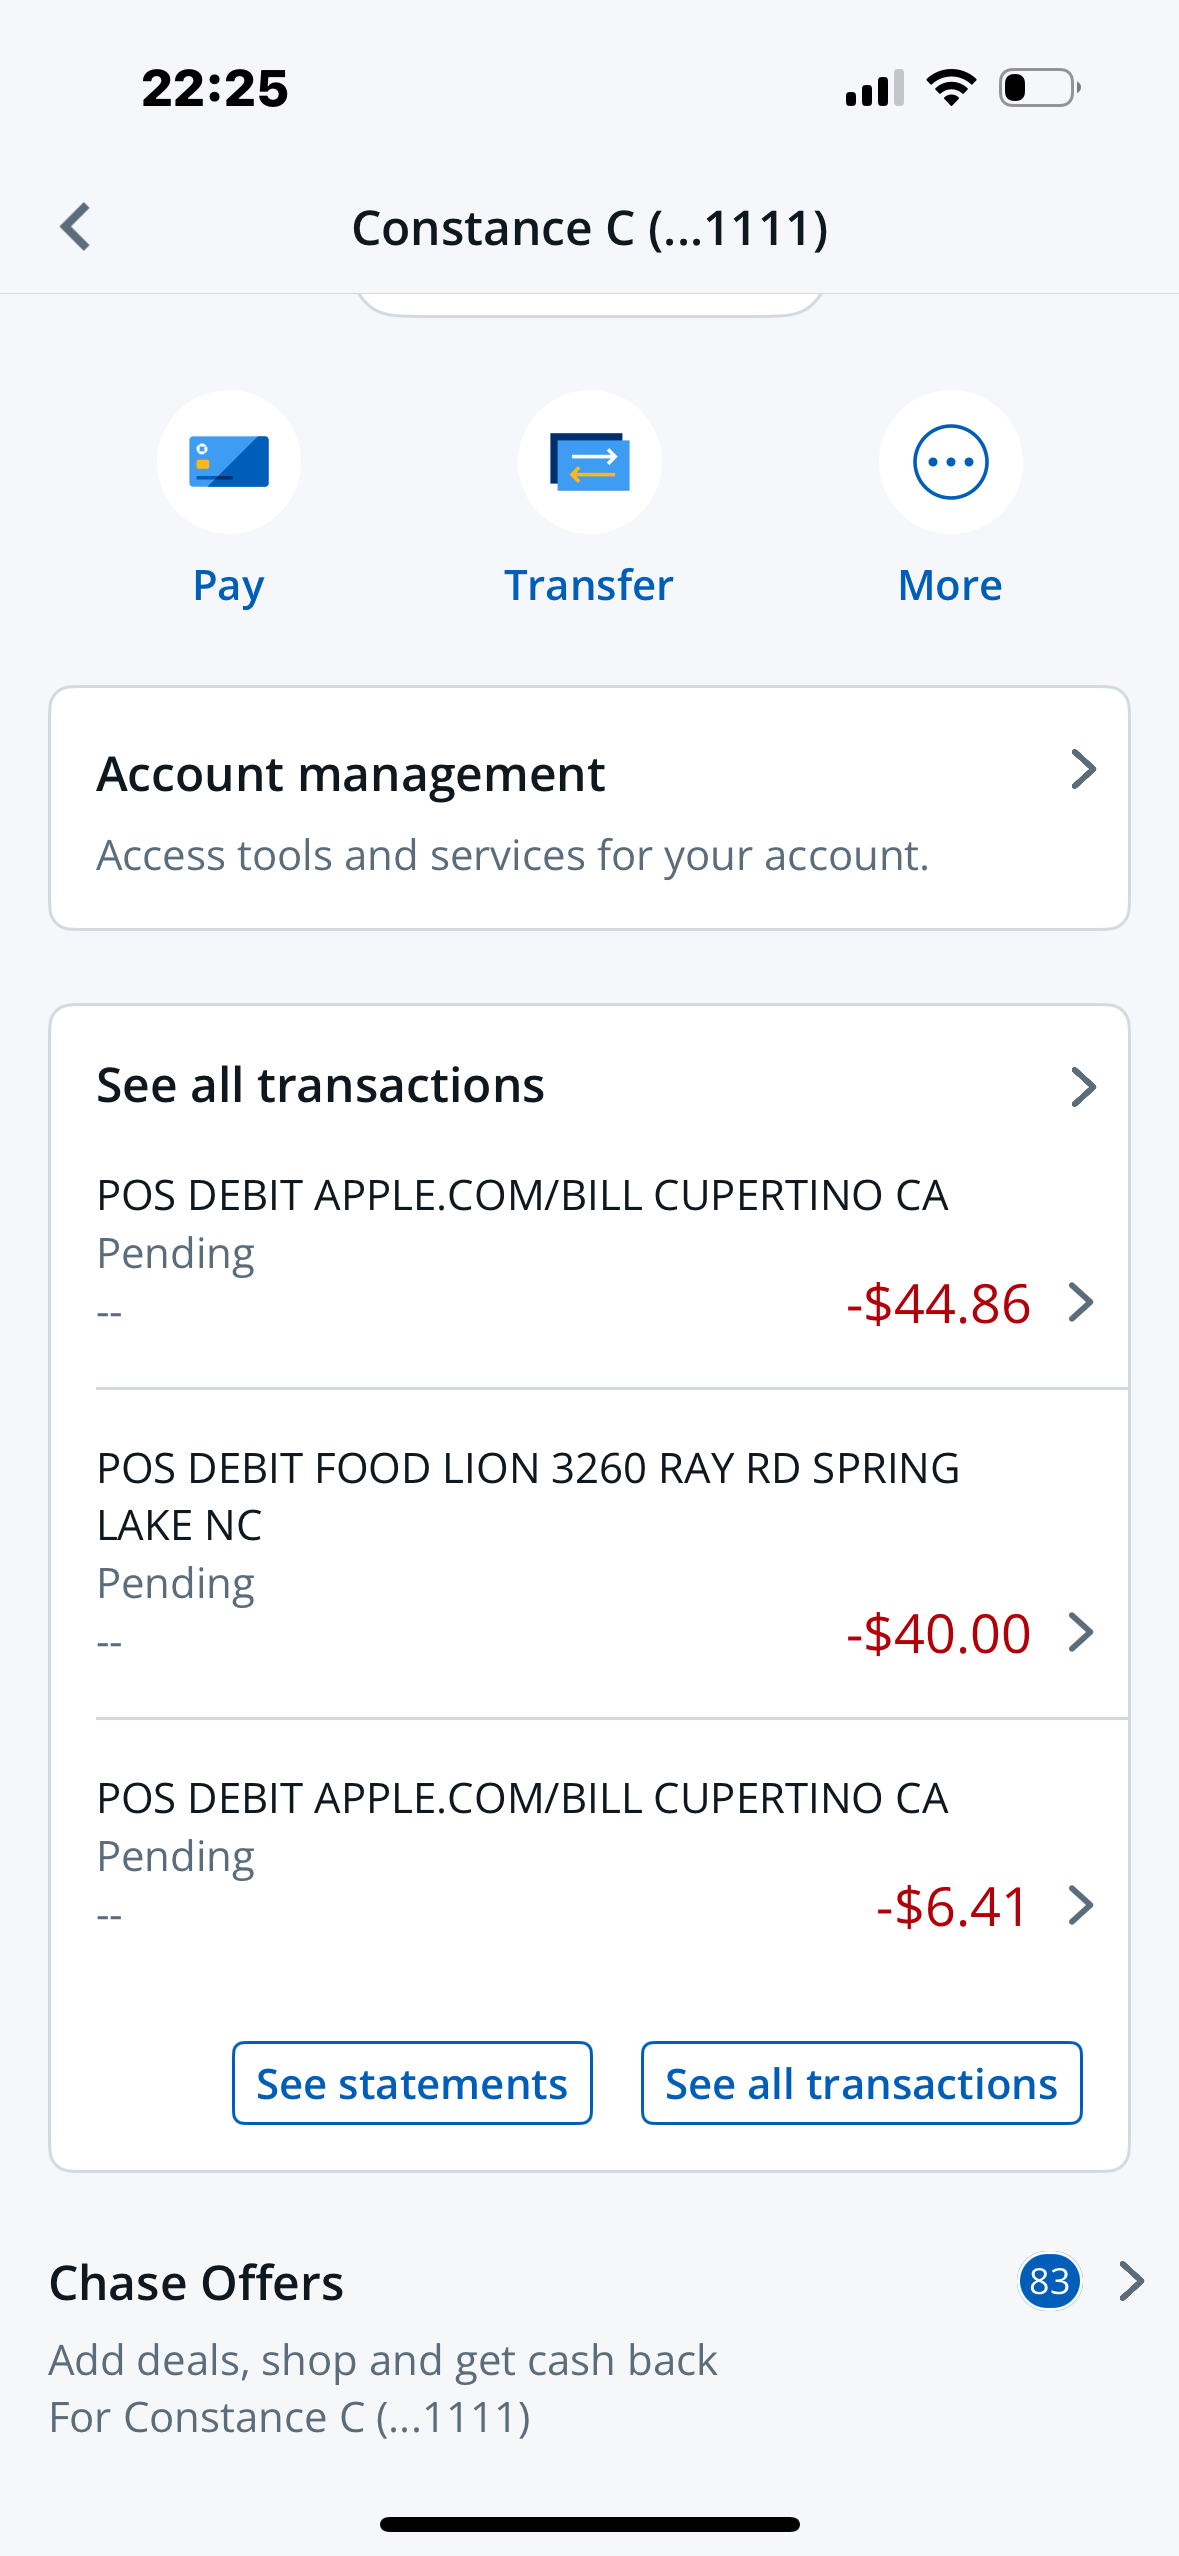Open the Chase Offers chevron
The width and height of the screenshot is (1179, 2556).
tap(1132, 2281)
